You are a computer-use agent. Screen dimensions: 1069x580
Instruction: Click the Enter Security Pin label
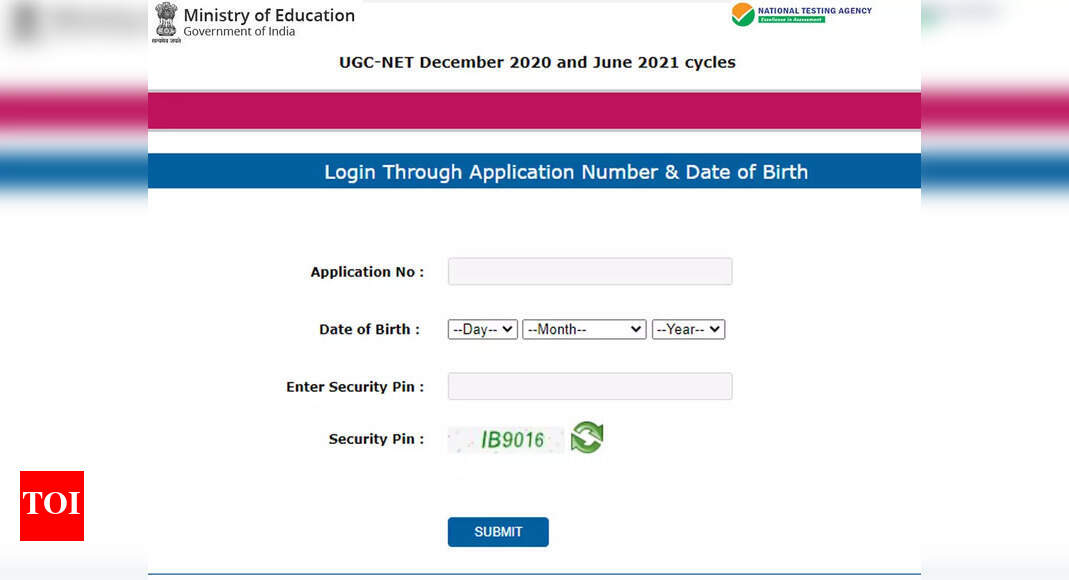point(355,387)
